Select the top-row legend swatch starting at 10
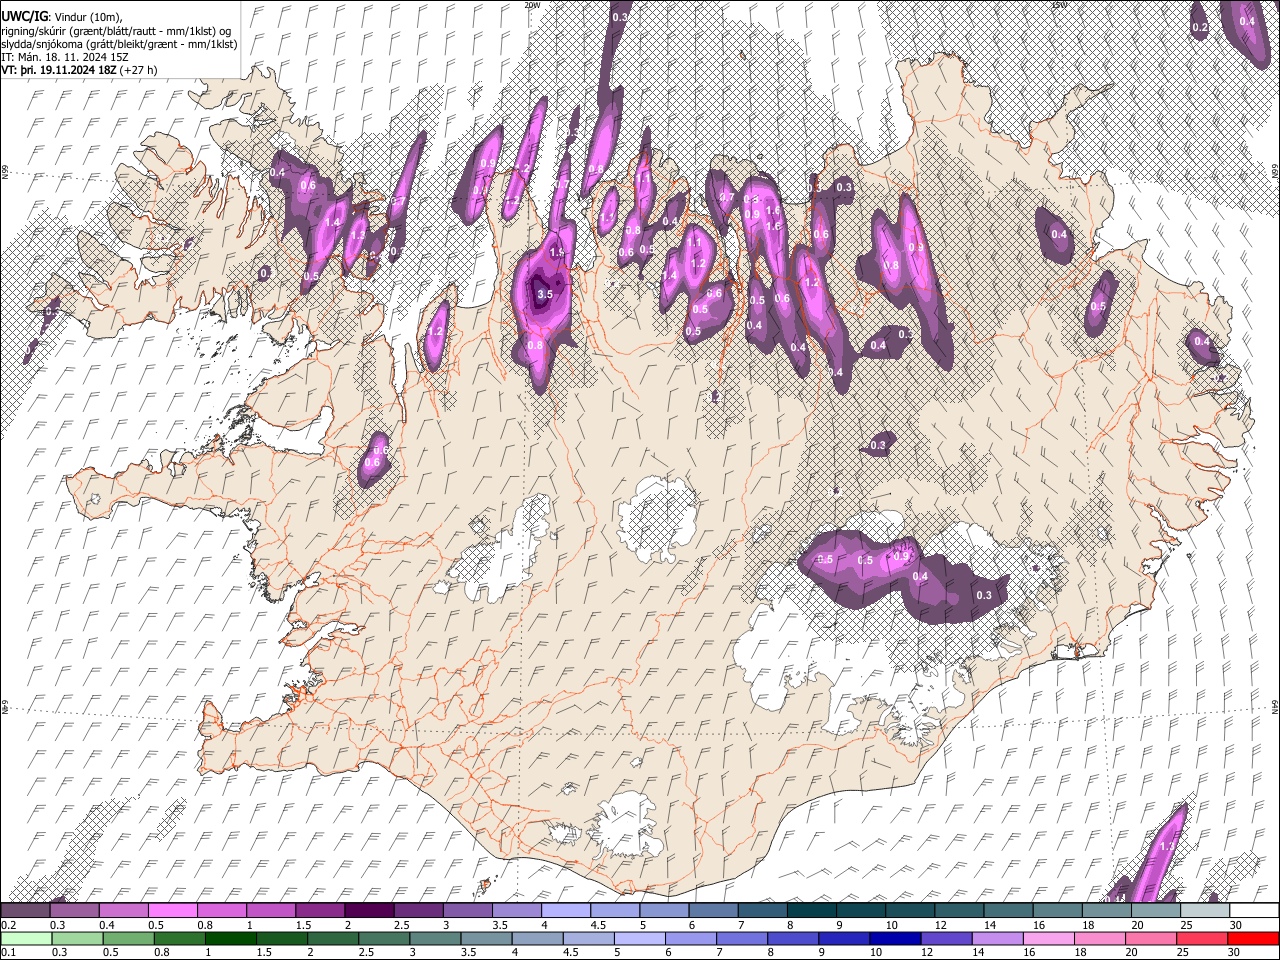1280x960 pixels. pyautogui.click(x=910, y=910)
